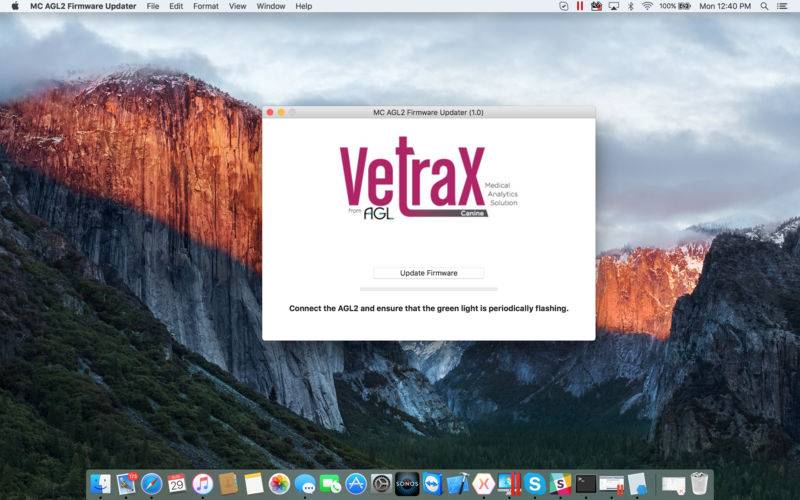Close the Firmware Updater window
This screenshot has height=500, width=800.
pos(270,112)
